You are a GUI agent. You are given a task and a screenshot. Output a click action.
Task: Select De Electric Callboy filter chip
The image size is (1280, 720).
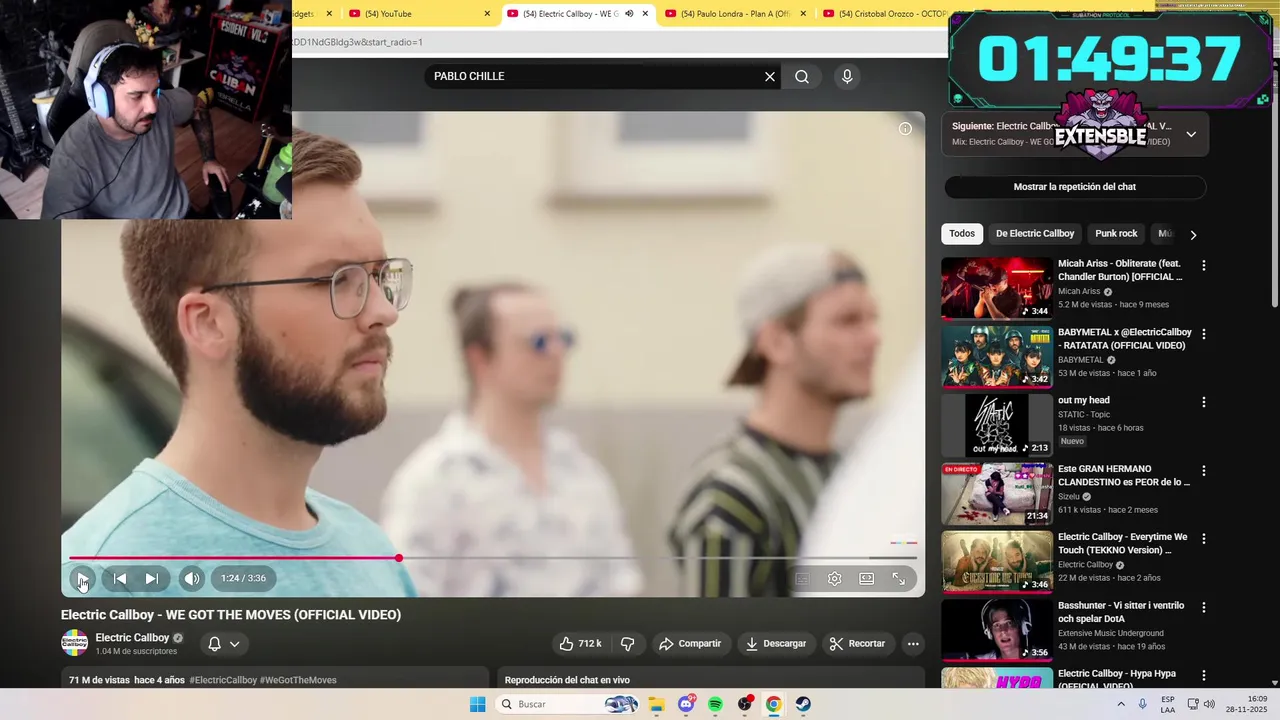[x=1035, y=233]
